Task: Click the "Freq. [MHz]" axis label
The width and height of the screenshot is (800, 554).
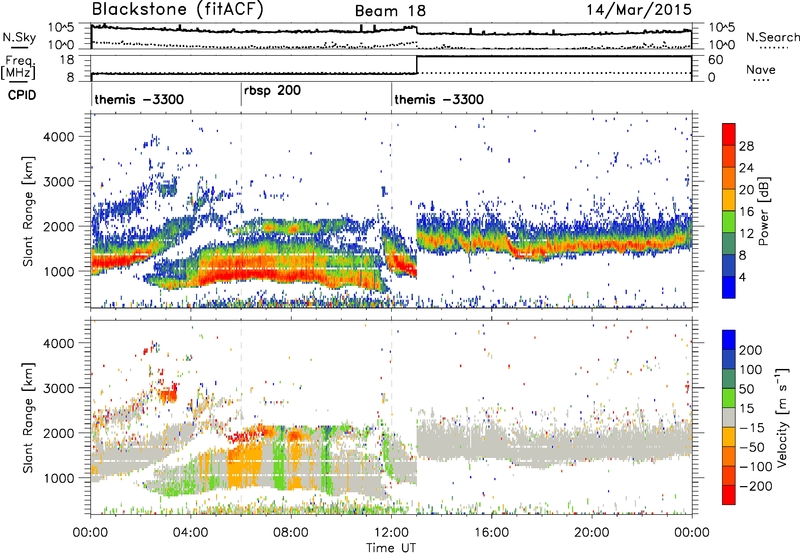Action: pos(18,68)
